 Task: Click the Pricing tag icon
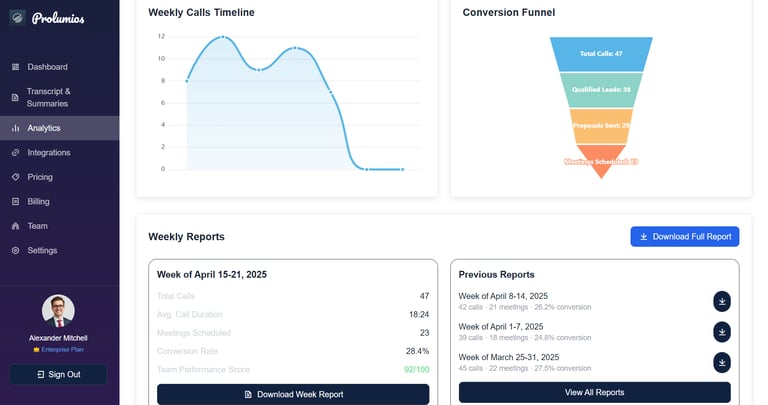coord(15,177)
